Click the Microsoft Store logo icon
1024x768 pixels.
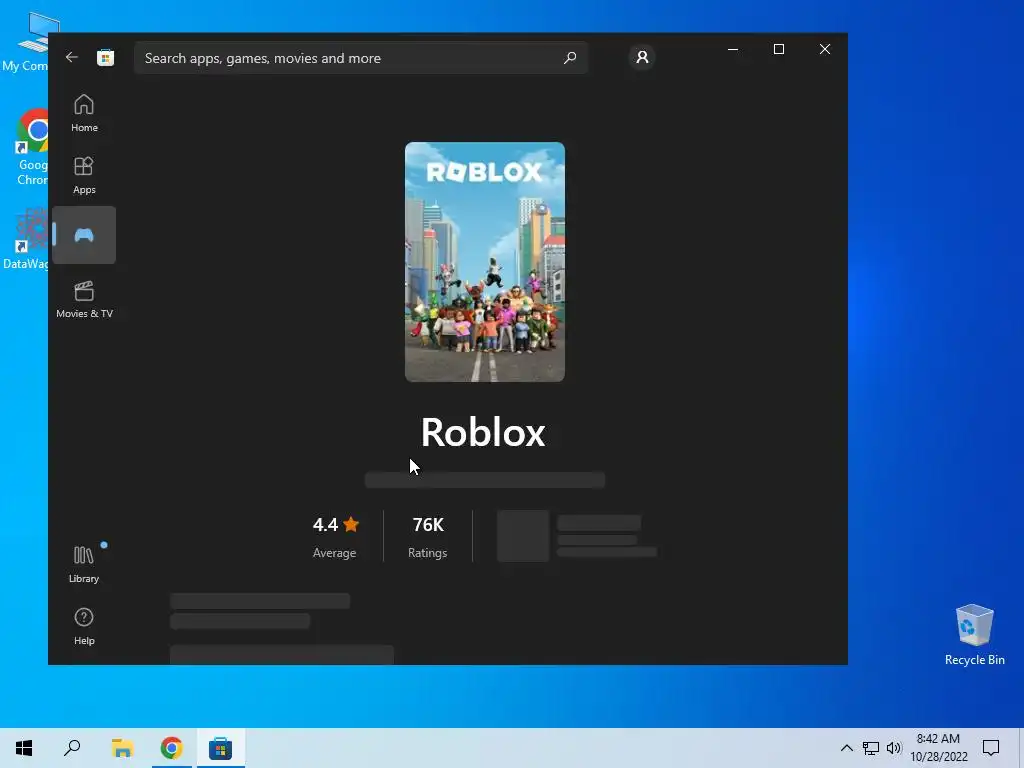tap(106, 57)
